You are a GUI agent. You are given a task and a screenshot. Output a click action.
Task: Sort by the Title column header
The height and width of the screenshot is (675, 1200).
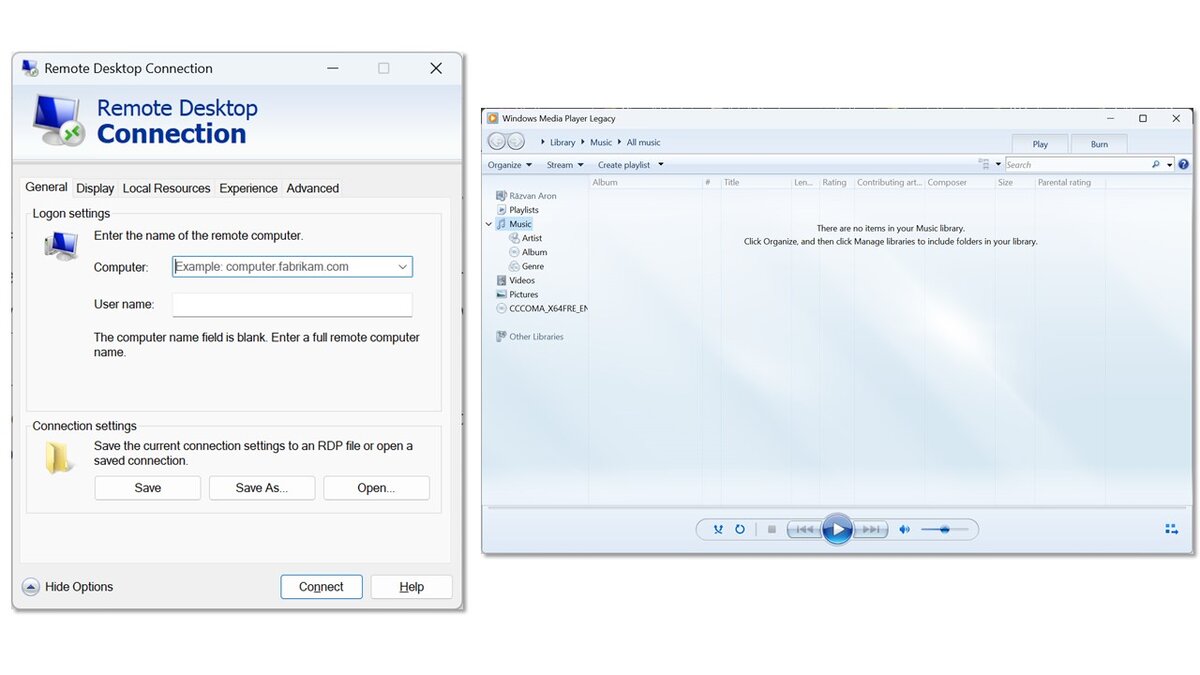coord(756,182)
